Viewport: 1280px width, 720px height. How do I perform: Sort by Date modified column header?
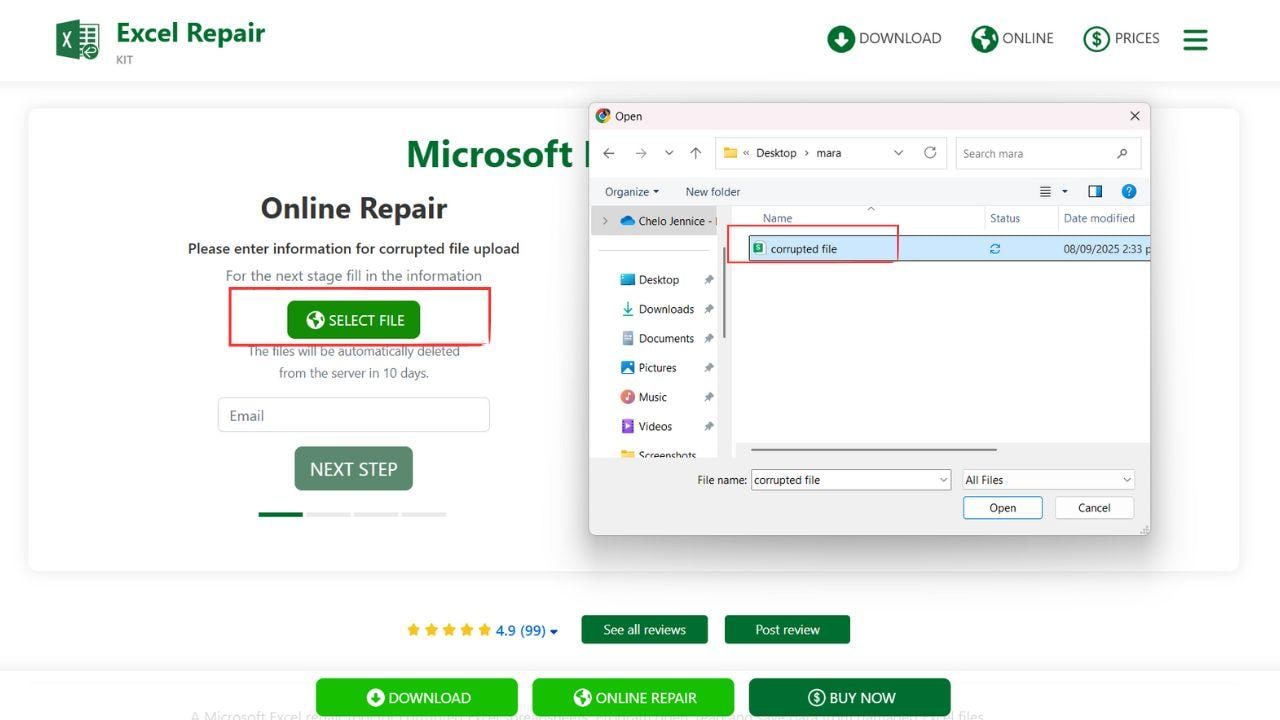pyautogui.click(x=1099, y=218)
